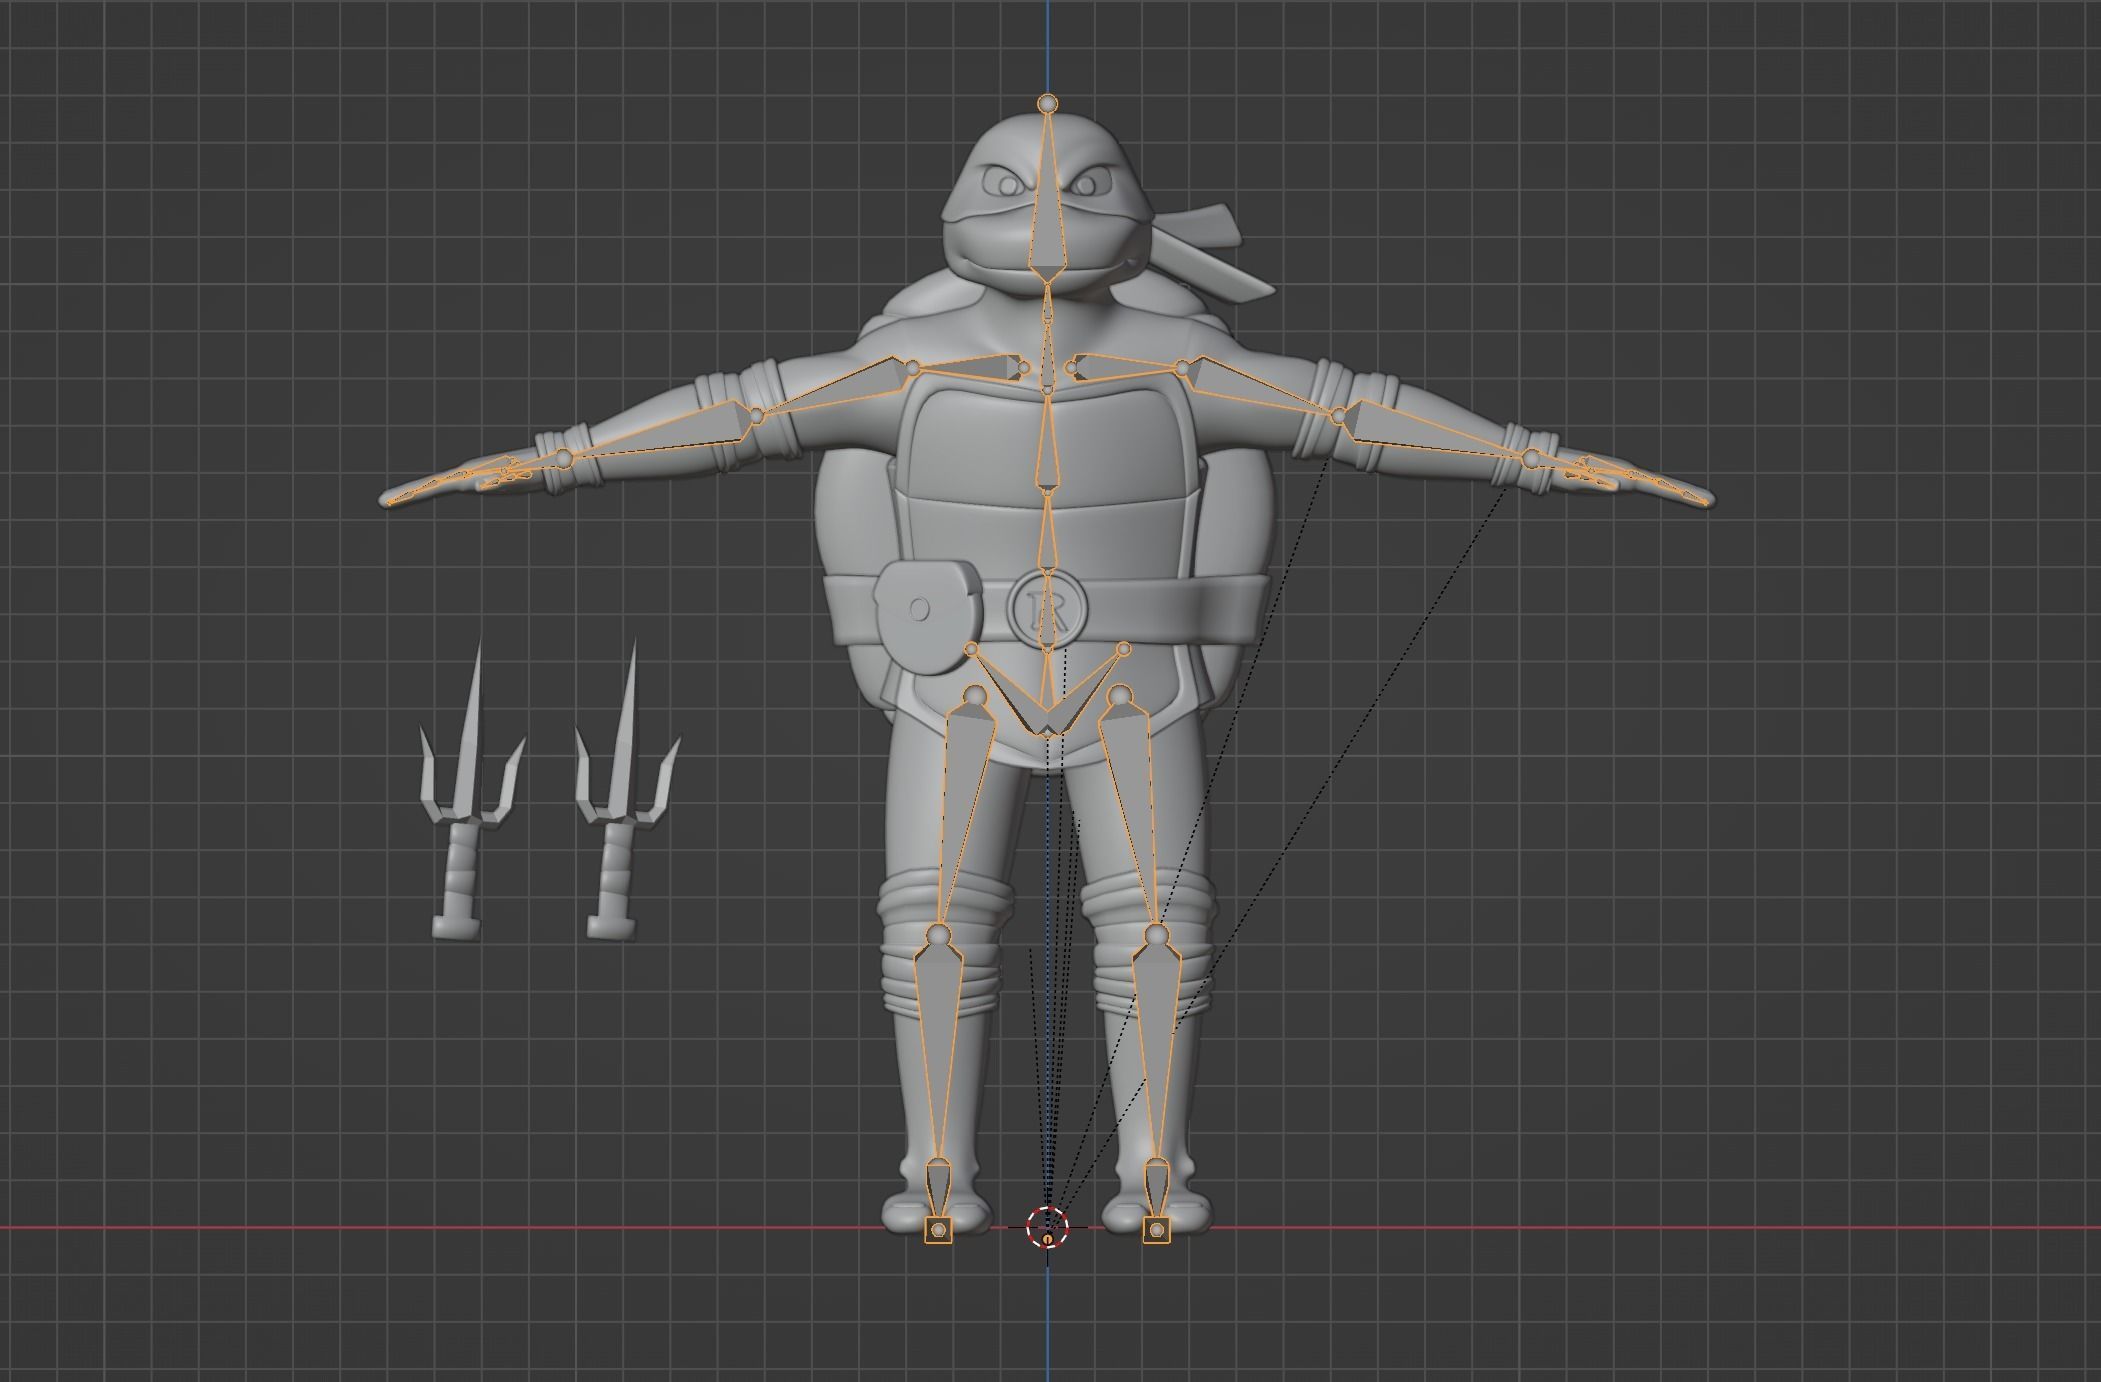Select elbow joint of the screen-left arm

[x=757, y=415]
